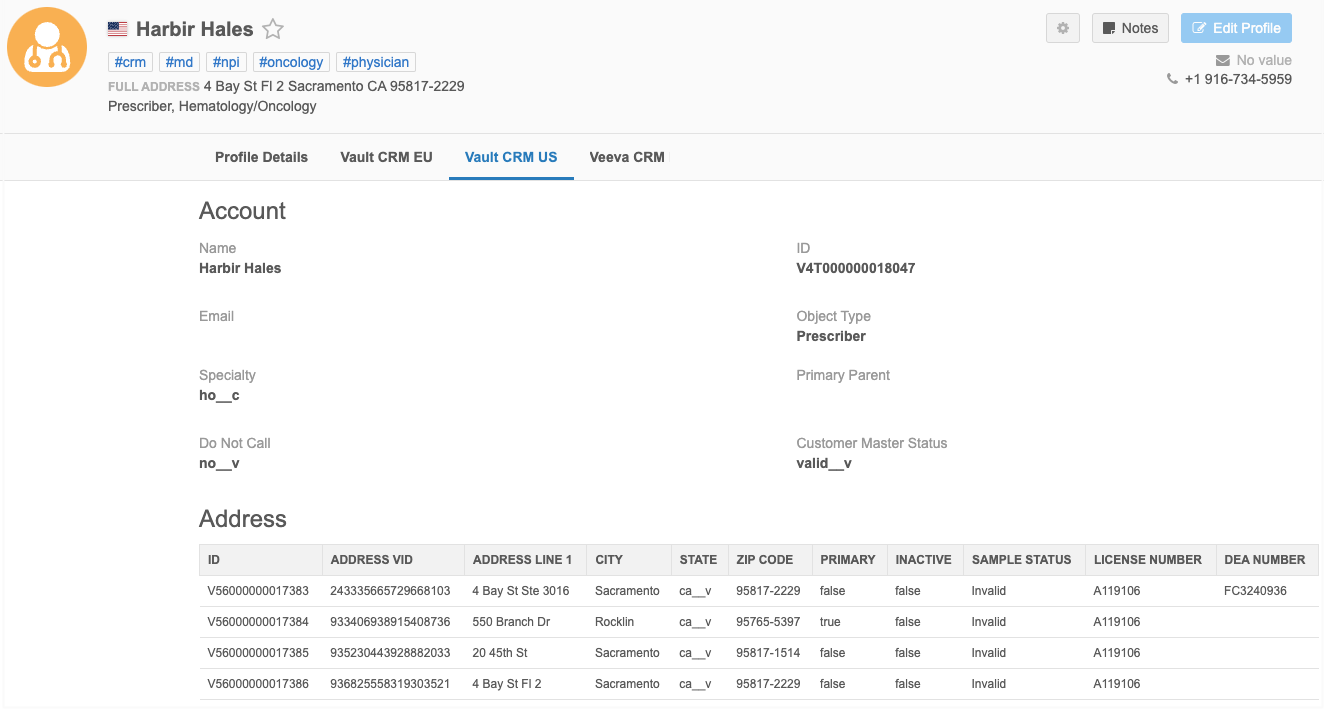This screenshot has height=713, width=1325.
Task: Click the US flag icon
Action: [x=118, y=29]
